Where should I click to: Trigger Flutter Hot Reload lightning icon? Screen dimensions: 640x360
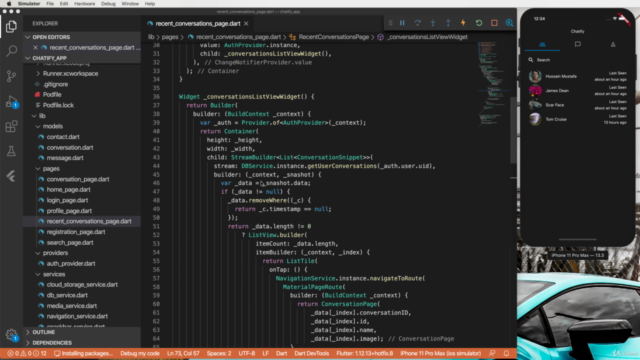tap(463, 23)
